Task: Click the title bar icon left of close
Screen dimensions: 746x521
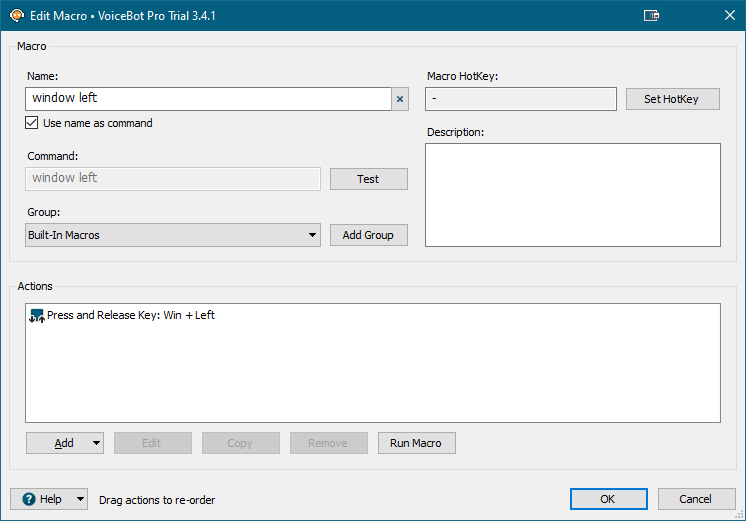Action: point(651,15)
